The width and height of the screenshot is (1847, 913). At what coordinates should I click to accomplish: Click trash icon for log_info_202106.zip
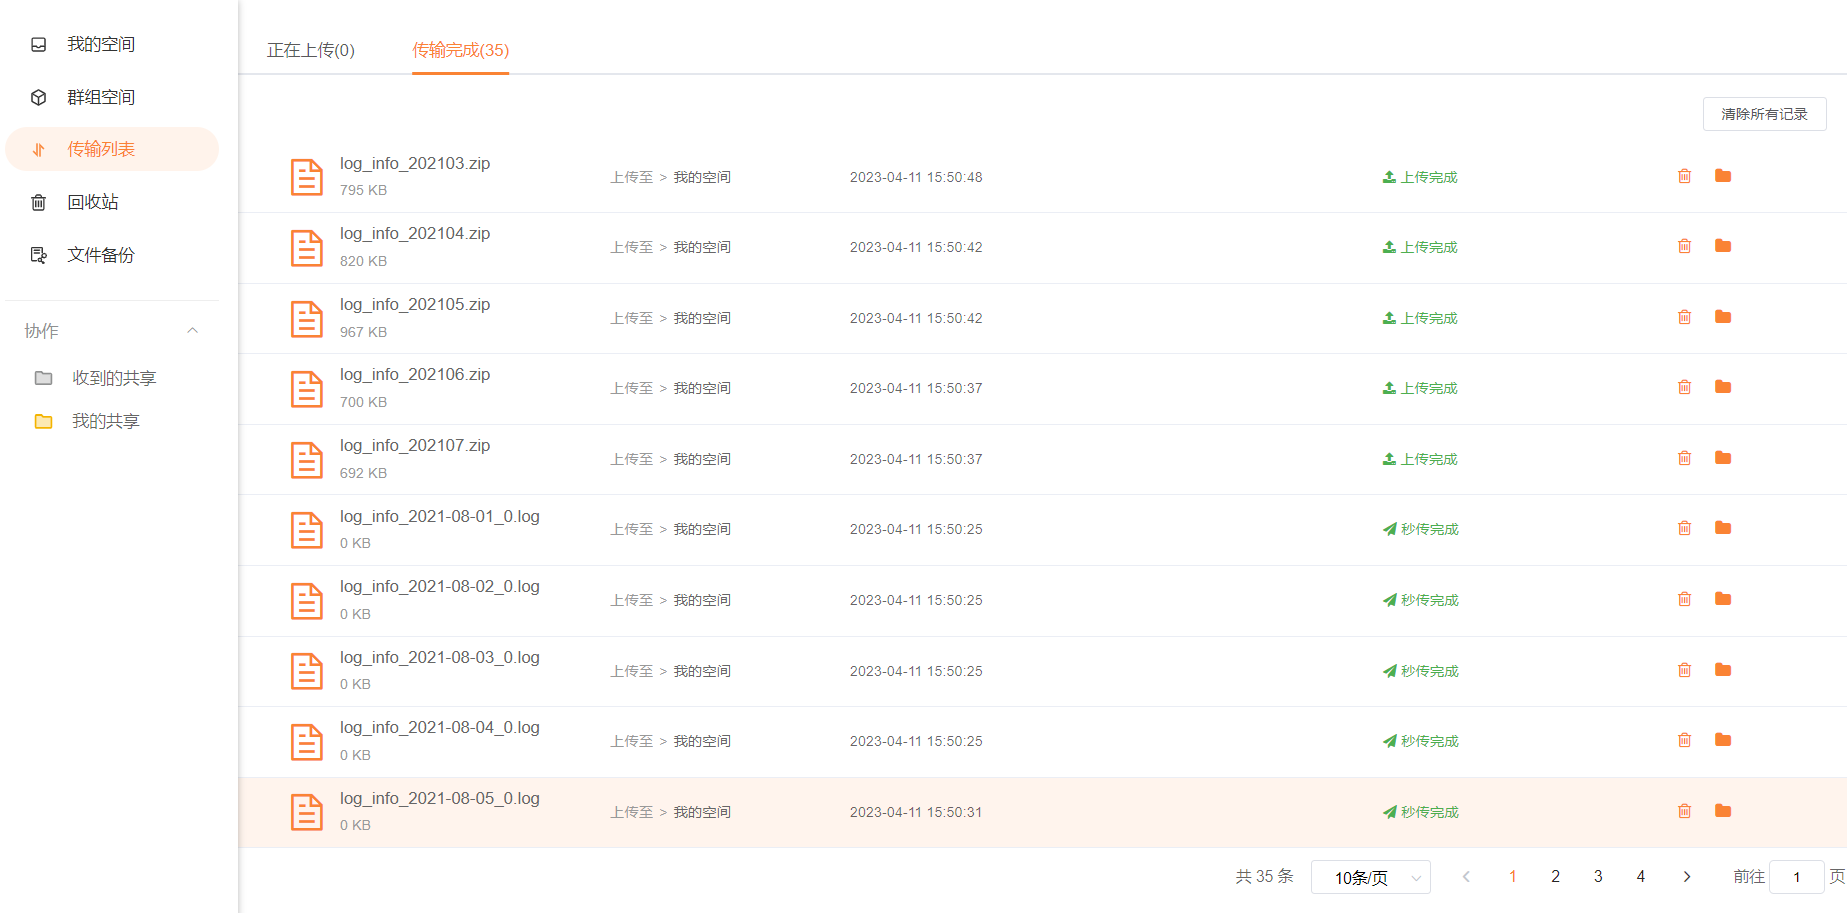click(1684, 387)
